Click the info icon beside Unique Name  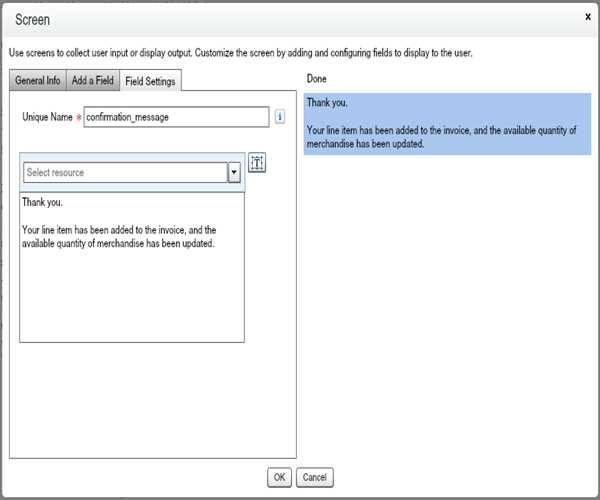280,117
